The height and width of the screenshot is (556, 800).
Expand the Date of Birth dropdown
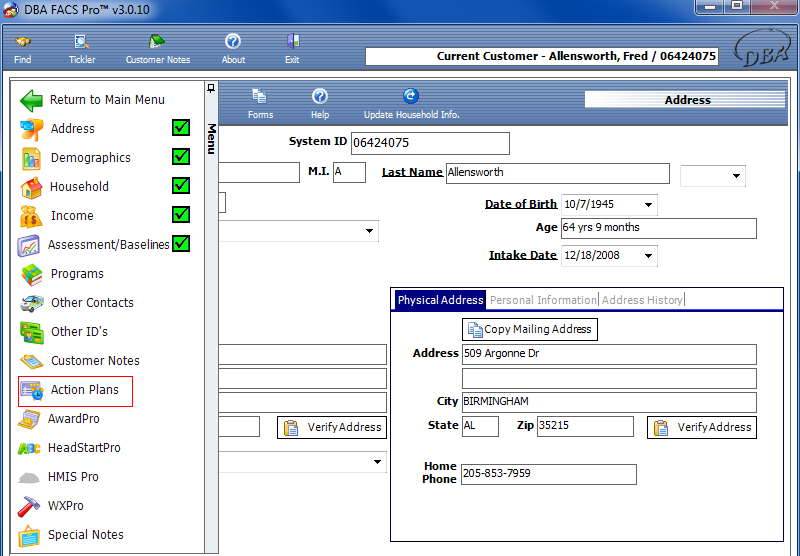[648, 205]
